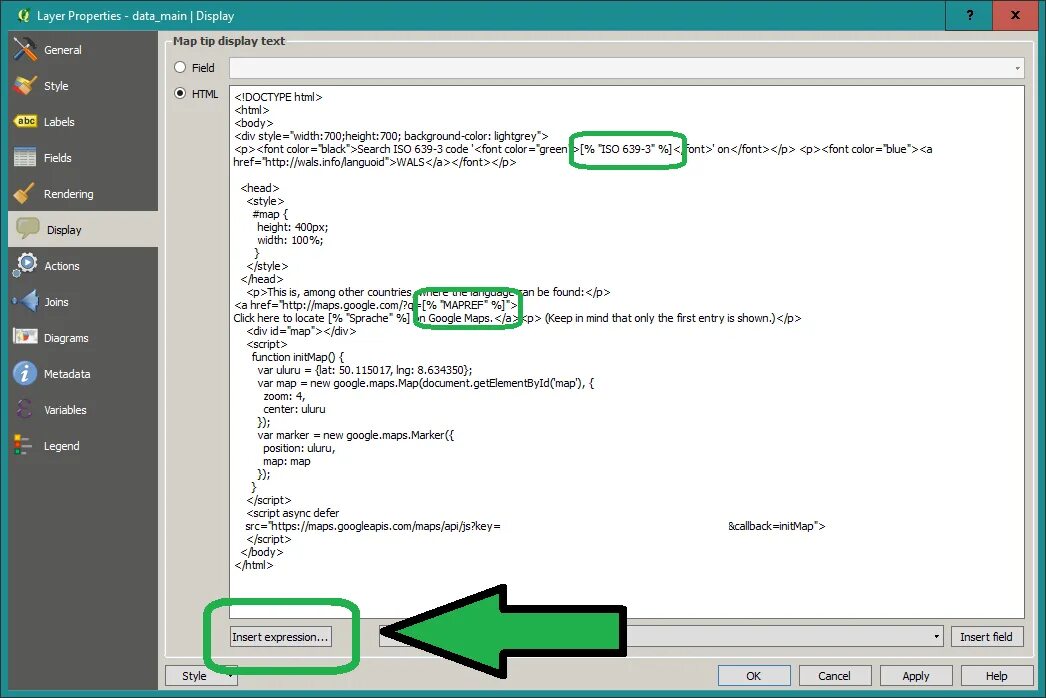This screenshot has height=698, width=1046.
Task: Switch to the Legend tab label
Action: (x=61, y=446)
